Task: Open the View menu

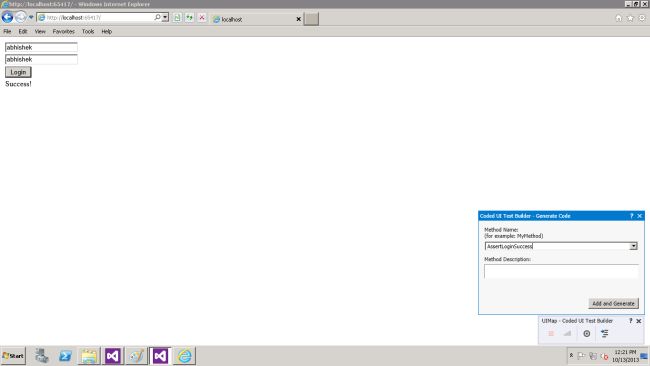Action: pos(40,32)
